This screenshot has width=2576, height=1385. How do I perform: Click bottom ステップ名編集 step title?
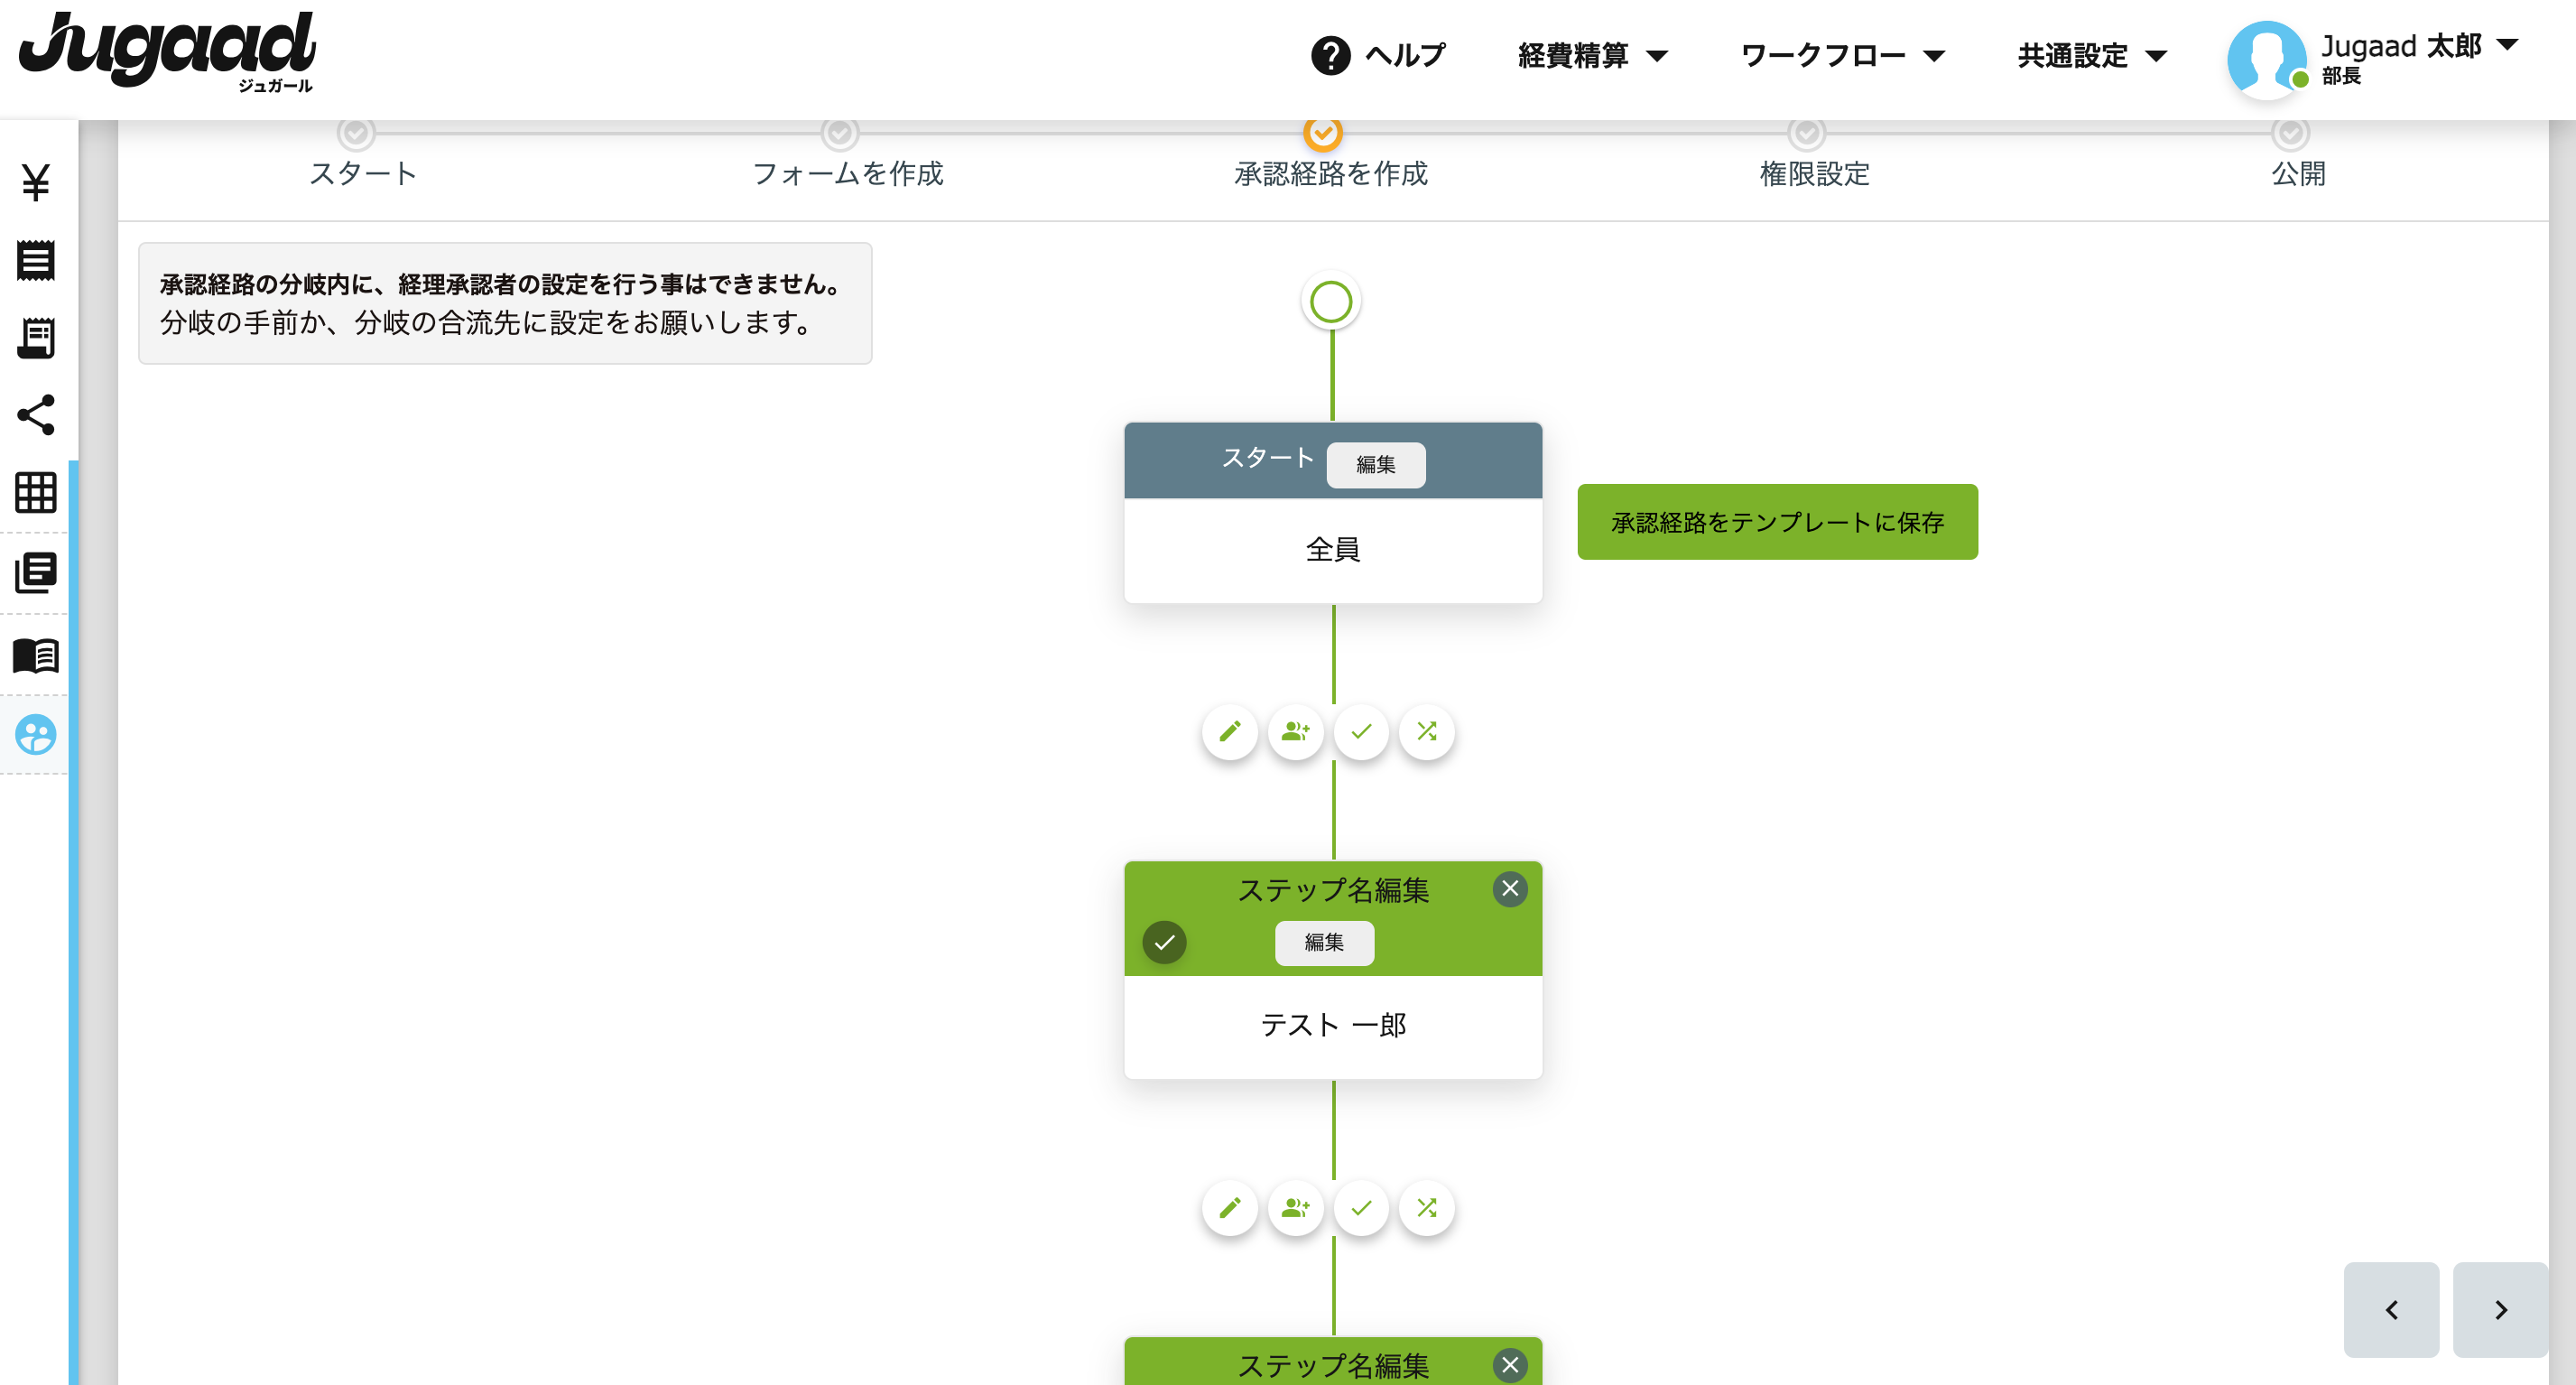point(1333,1365)
